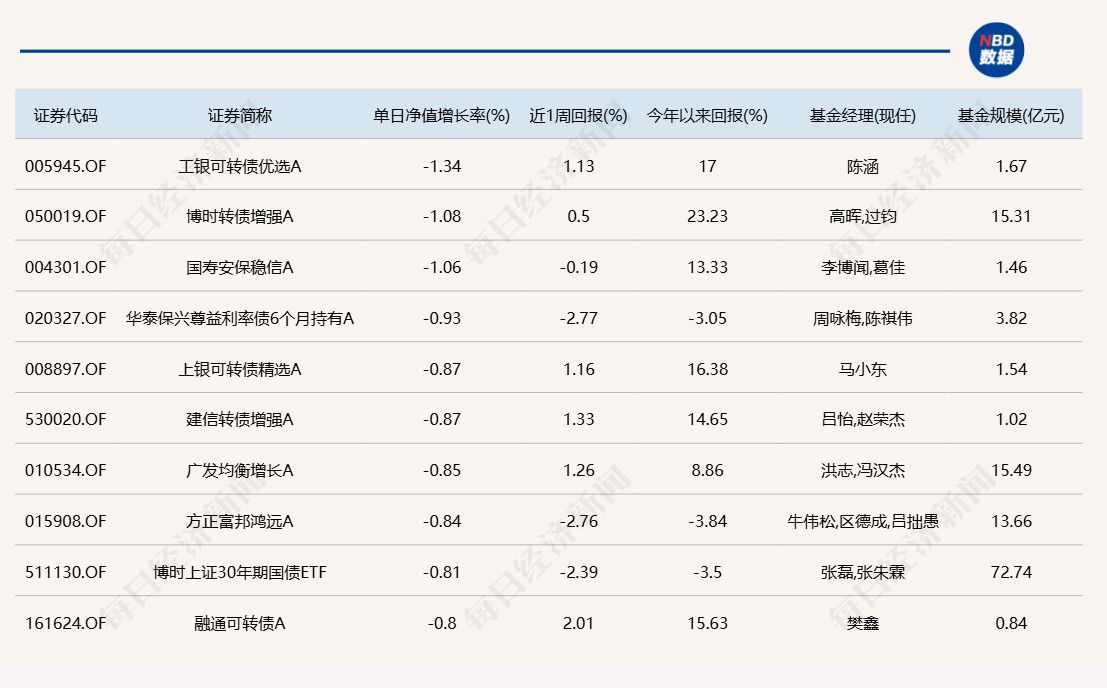Click fund 融通可转债A

click(240, 624)
